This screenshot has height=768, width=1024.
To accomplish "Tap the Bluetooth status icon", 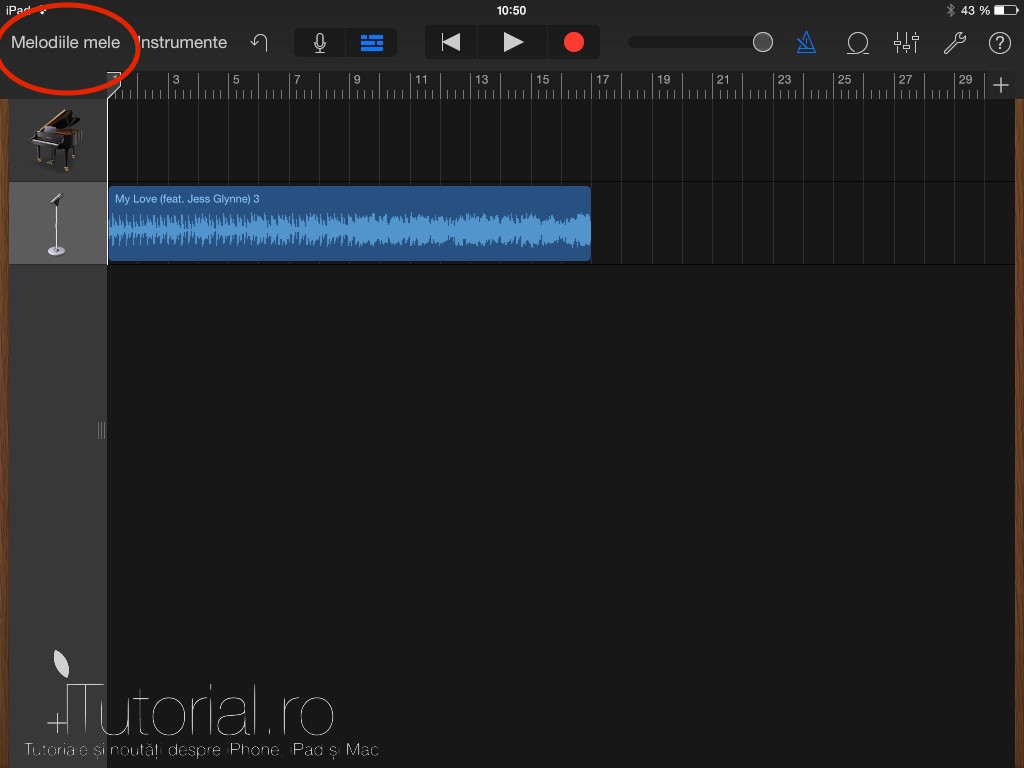I will click(x=950, y=10).
